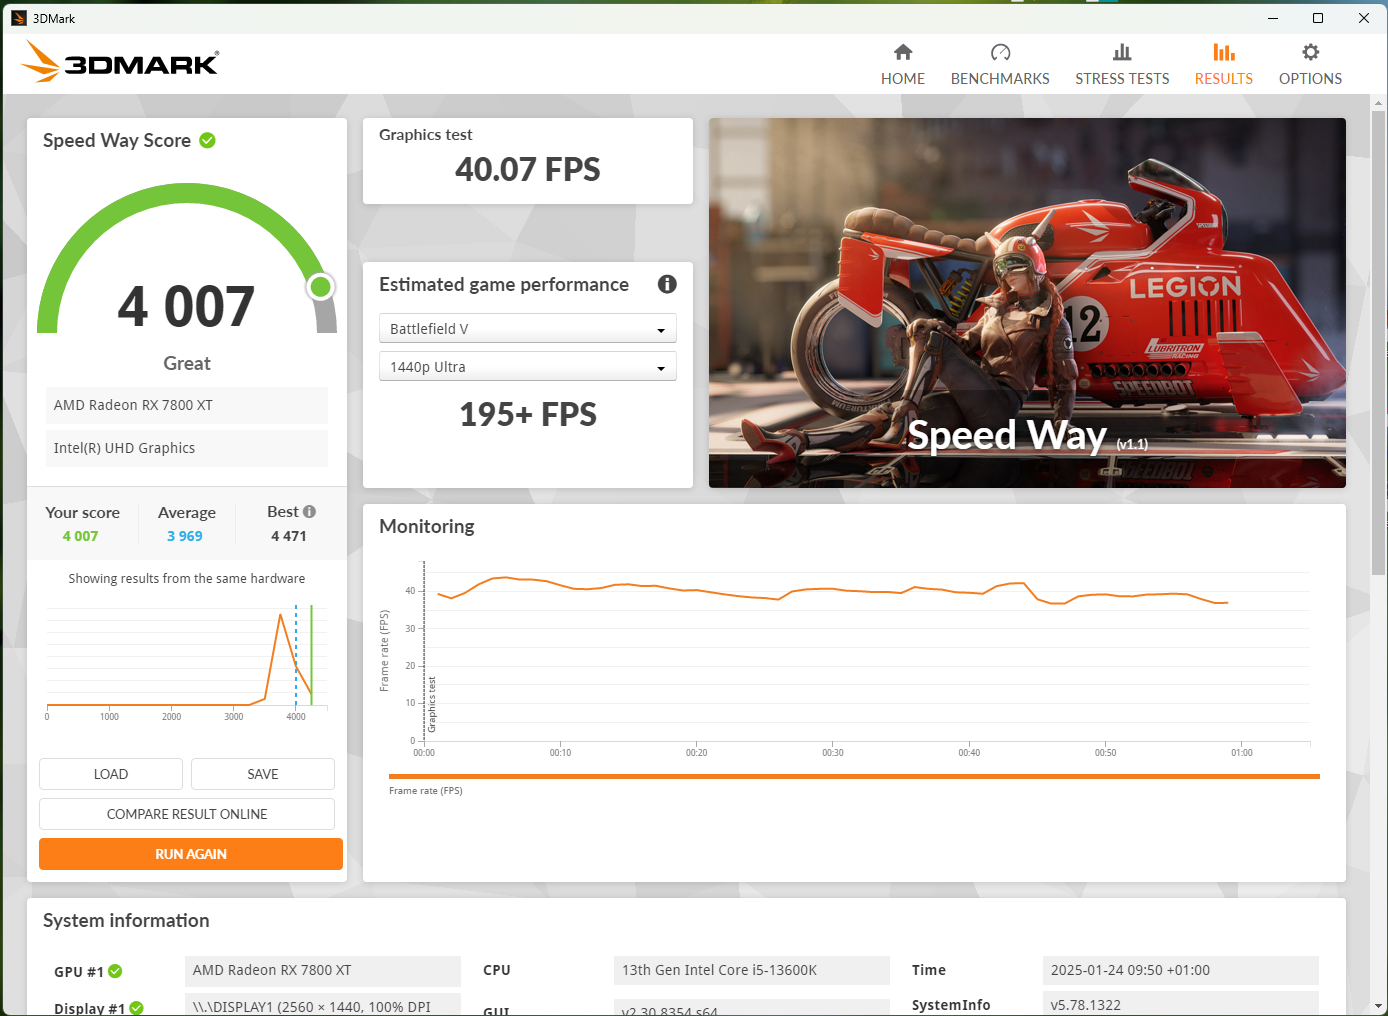The image size is (1388, 1016).
Task: Click the 3DMark logo
Action: (120, 62)
